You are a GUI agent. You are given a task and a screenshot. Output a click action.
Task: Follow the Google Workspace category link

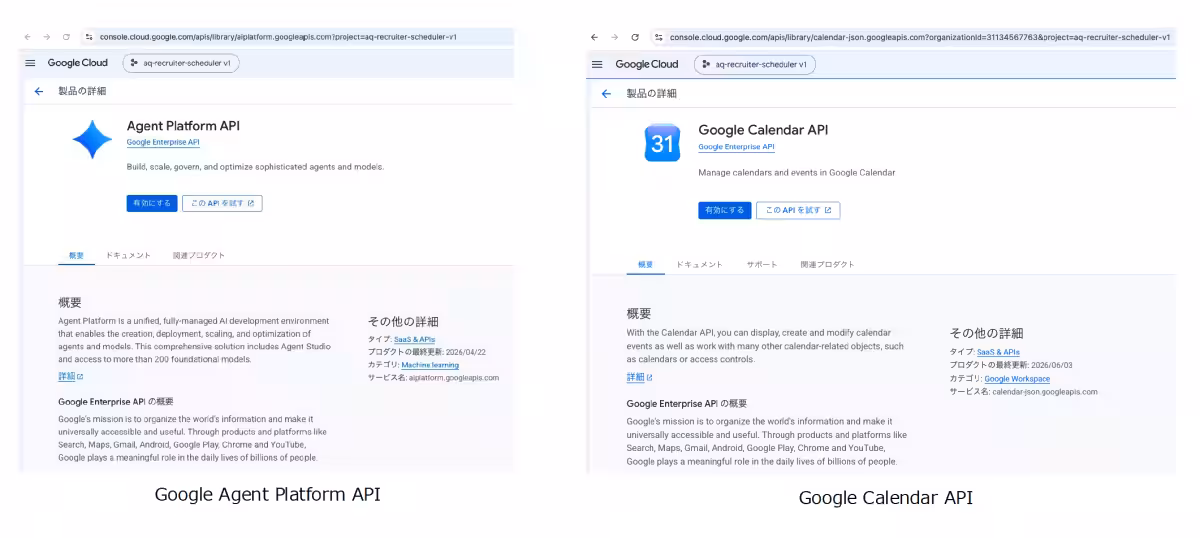1017,379
